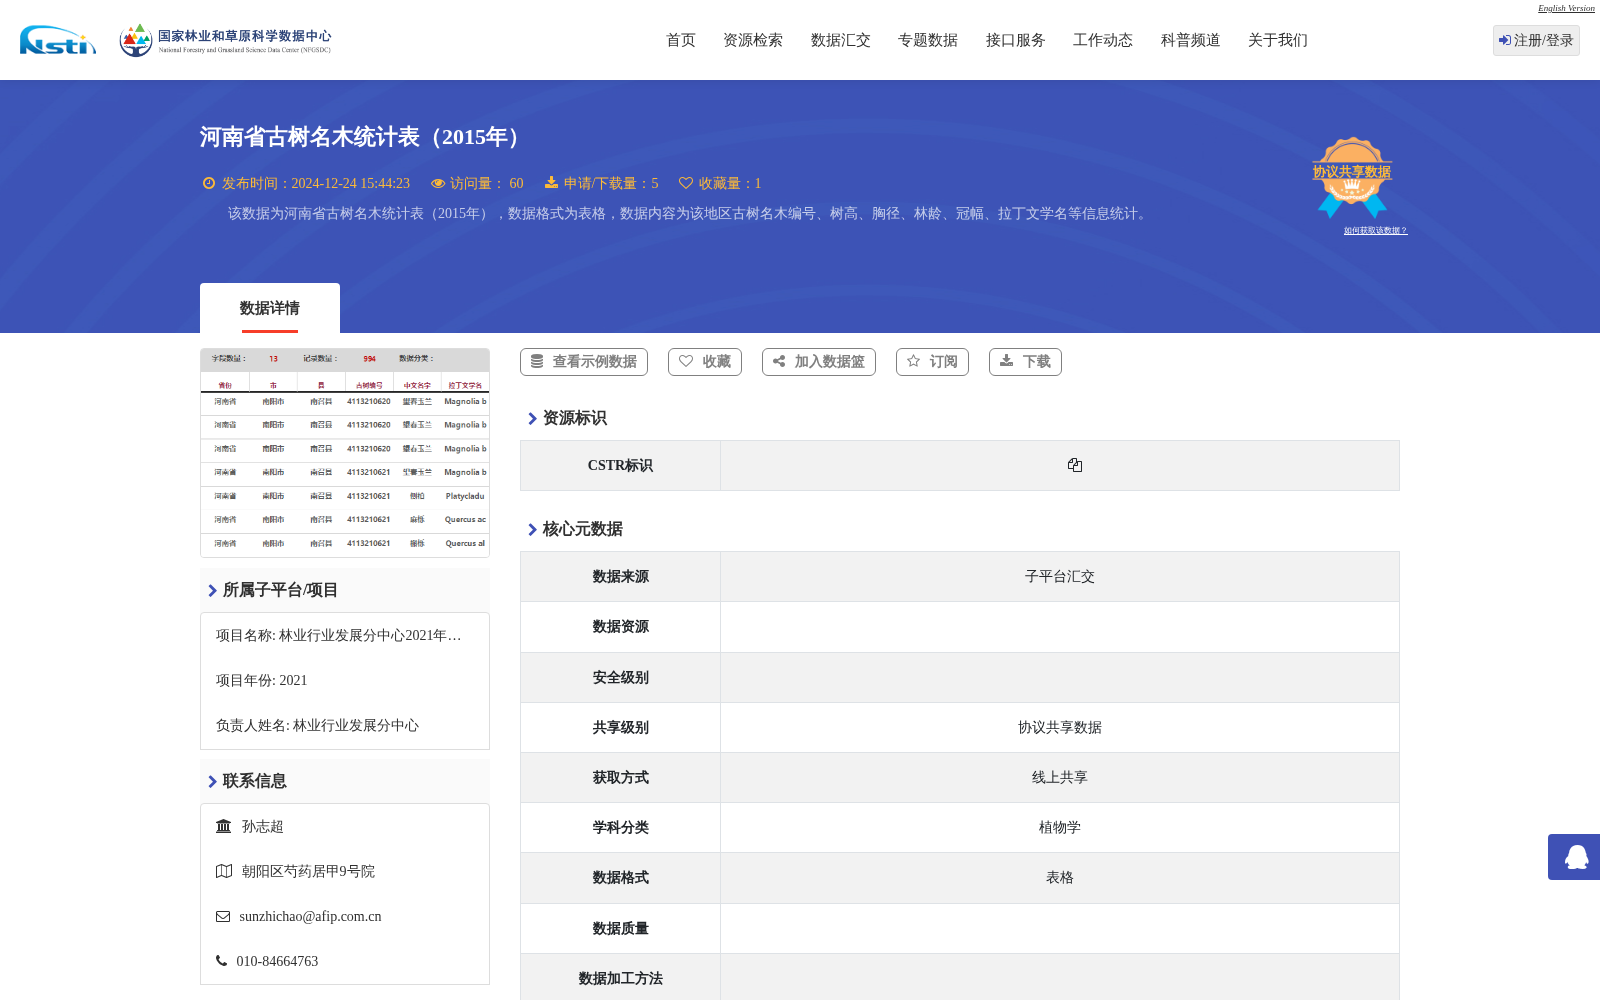Image resolution: width=1600 pixels, height=1000 pixels.
Task: Click the 数据来源 label cell
Action: click(620, 576)
